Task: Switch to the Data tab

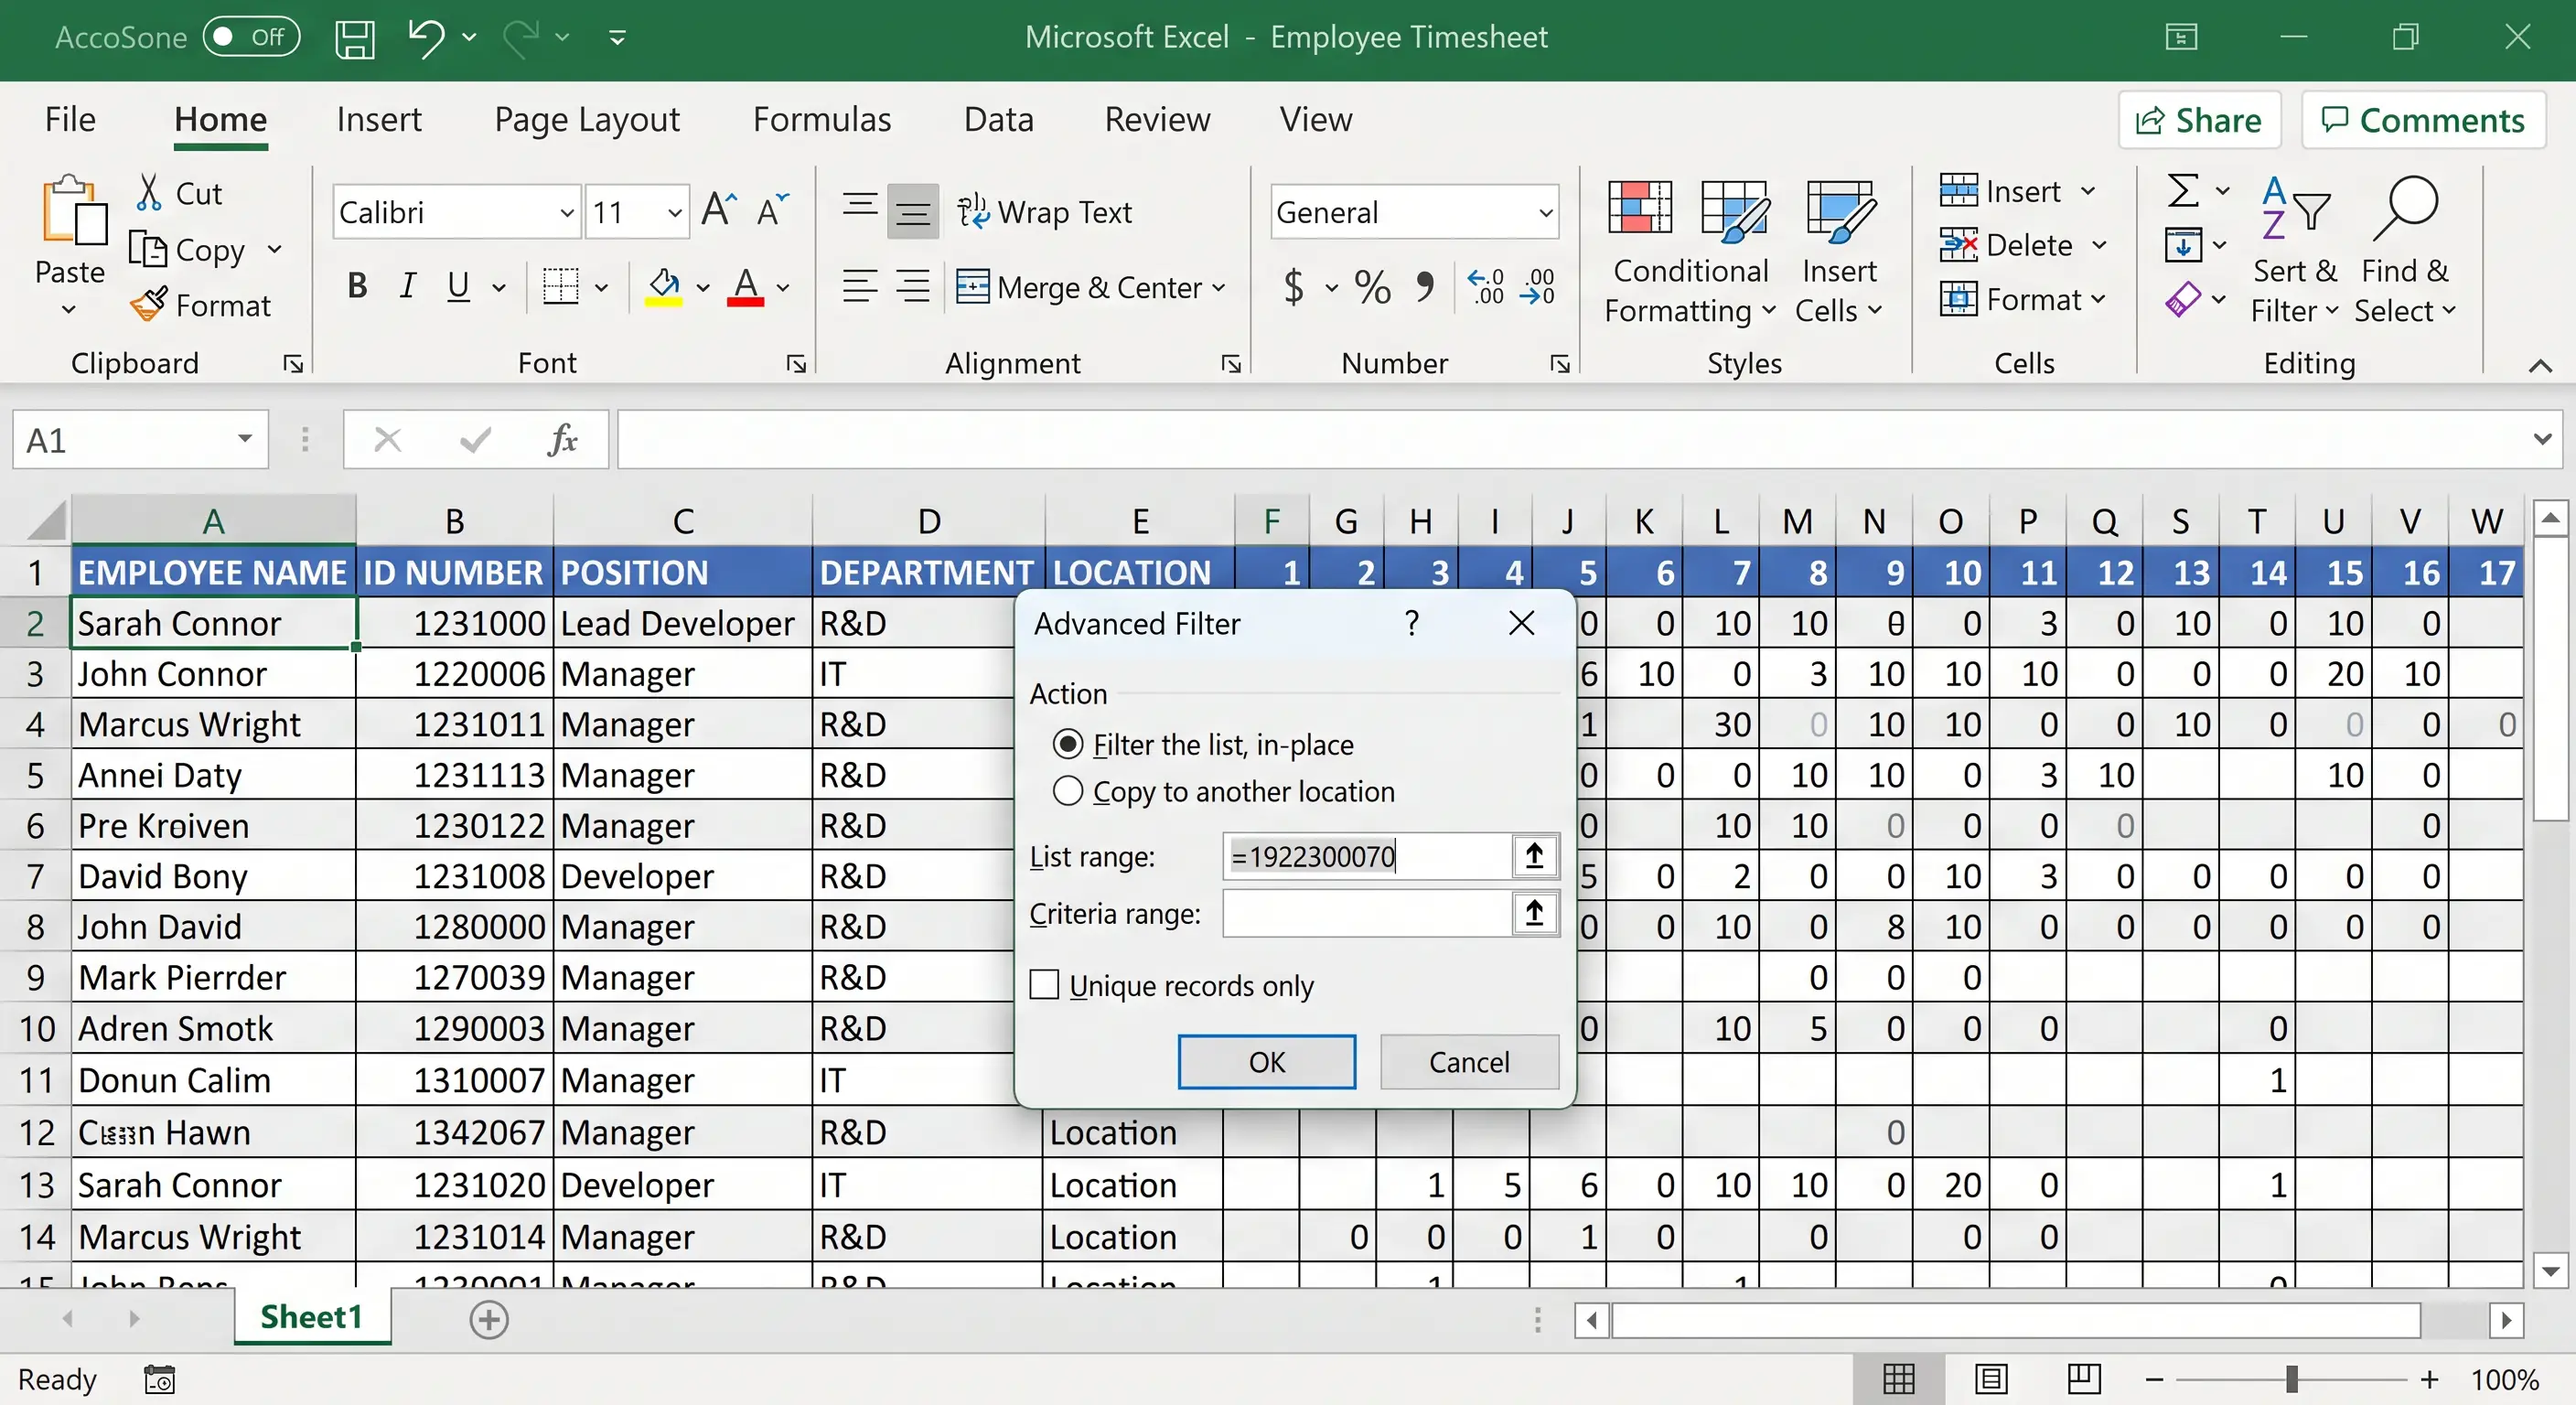Action: [998, 120]
